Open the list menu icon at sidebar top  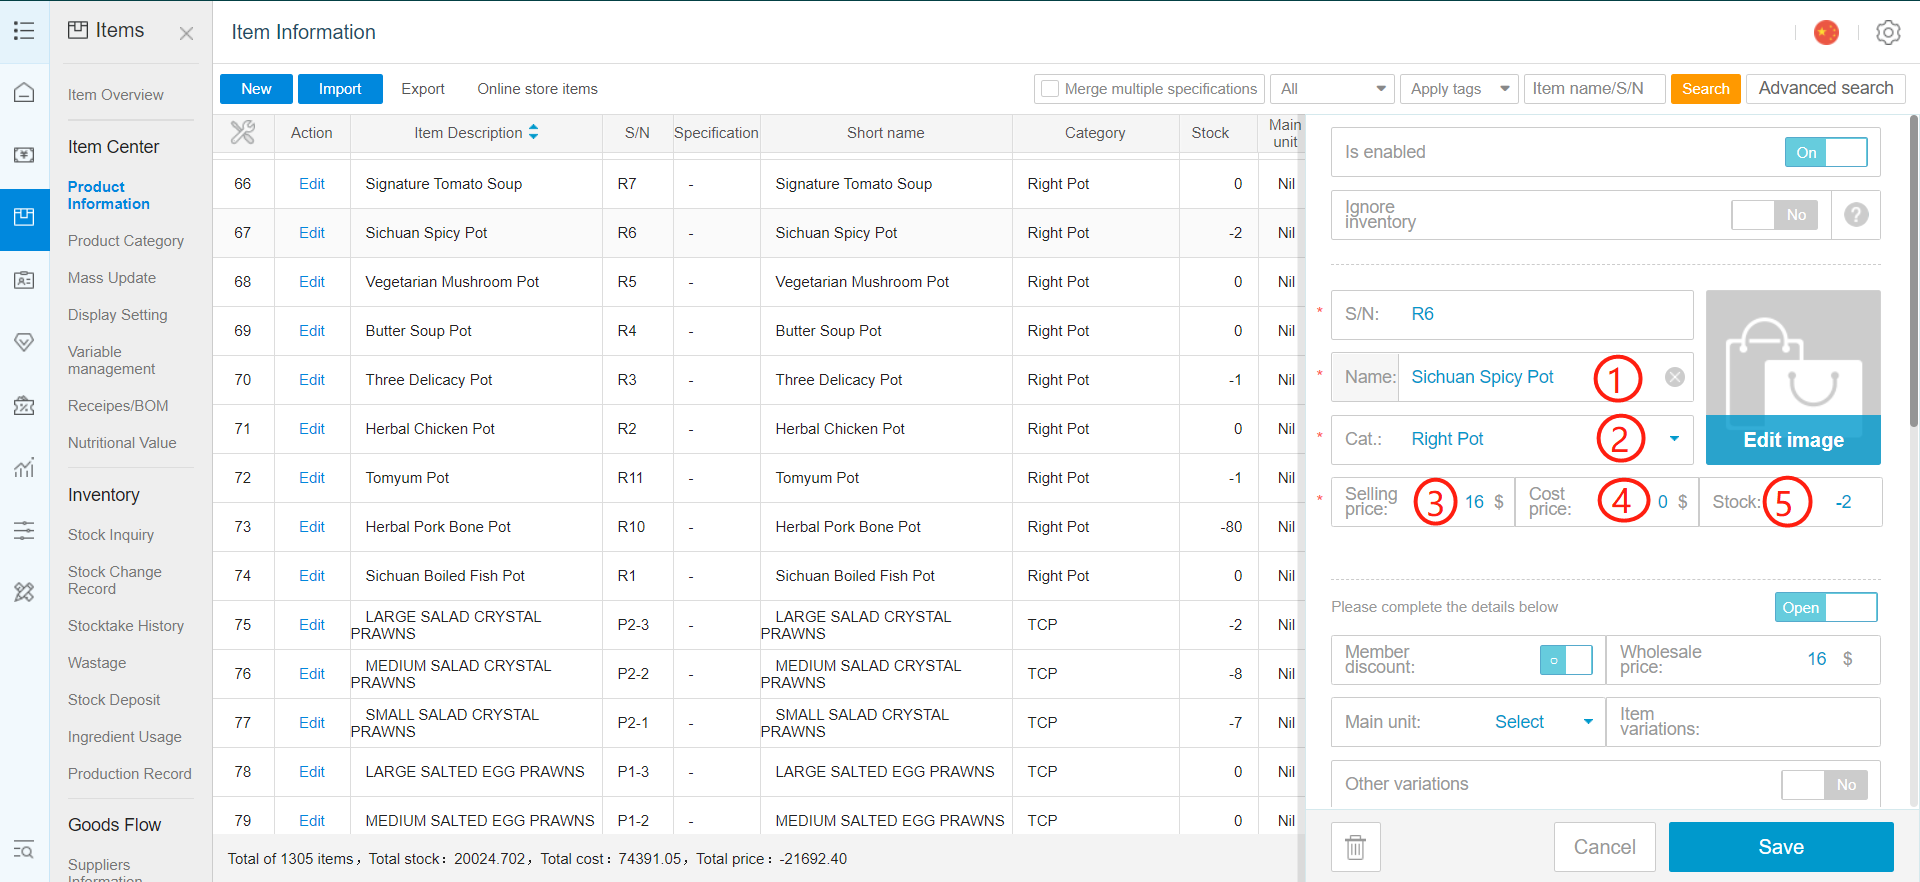(24, 31)
